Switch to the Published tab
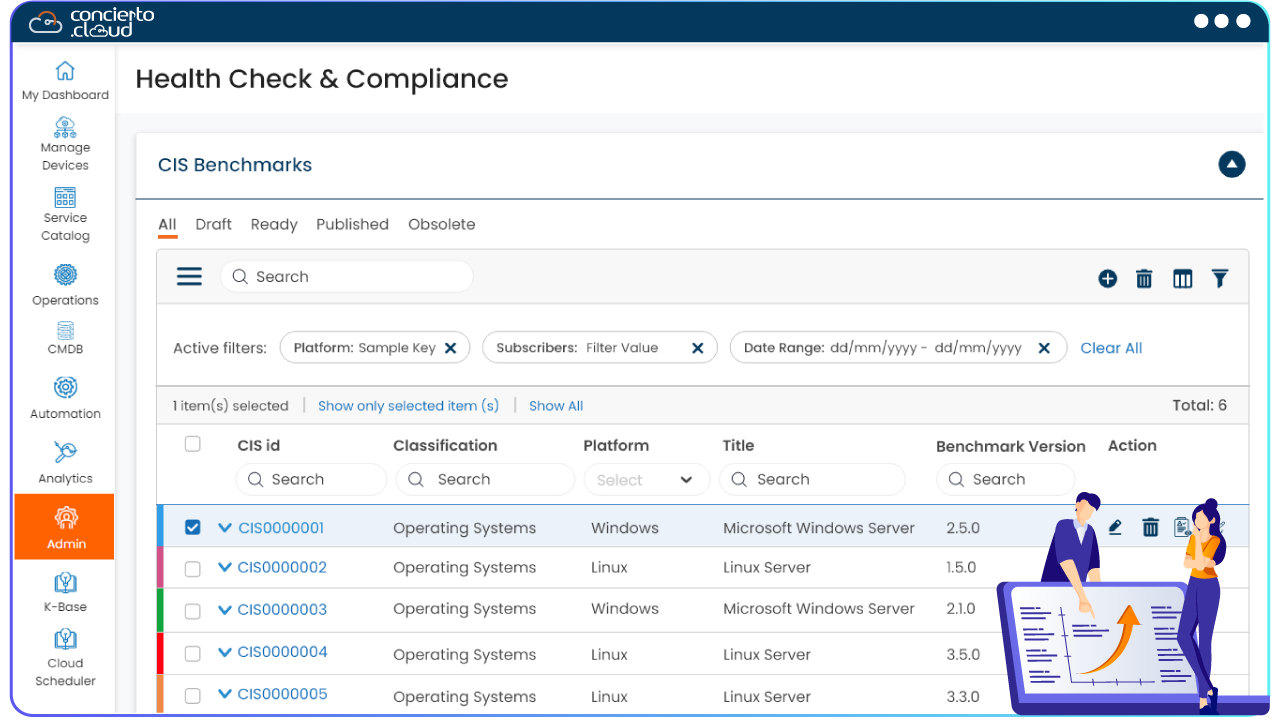This screenshot has width=1280, height=720. pos(352,224)
